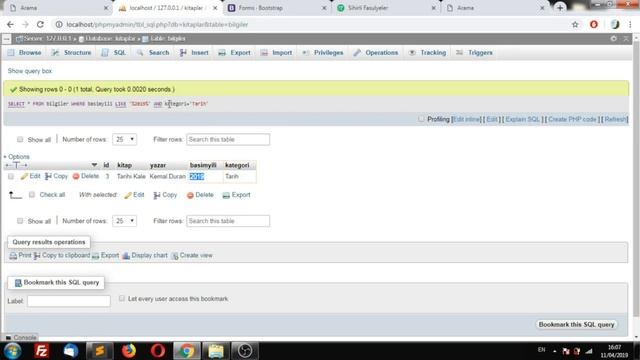Screen dimensions: 640x360
Task: Open the Operations tab
Action: tap(376, 53)
